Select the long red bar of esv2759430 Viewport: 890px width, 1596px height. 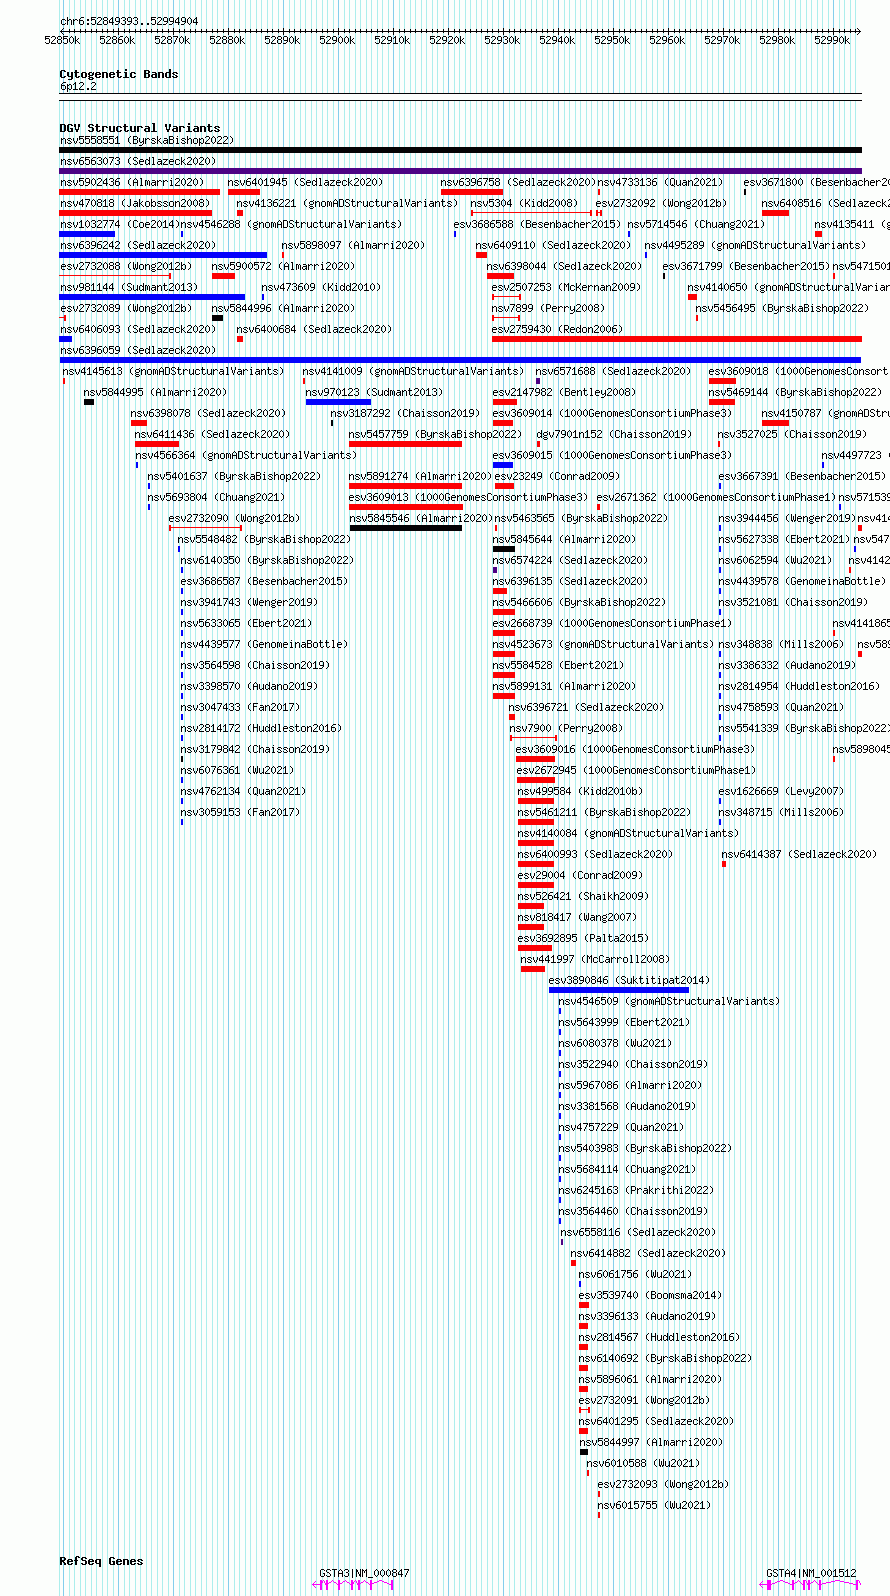tap(676, 339)
